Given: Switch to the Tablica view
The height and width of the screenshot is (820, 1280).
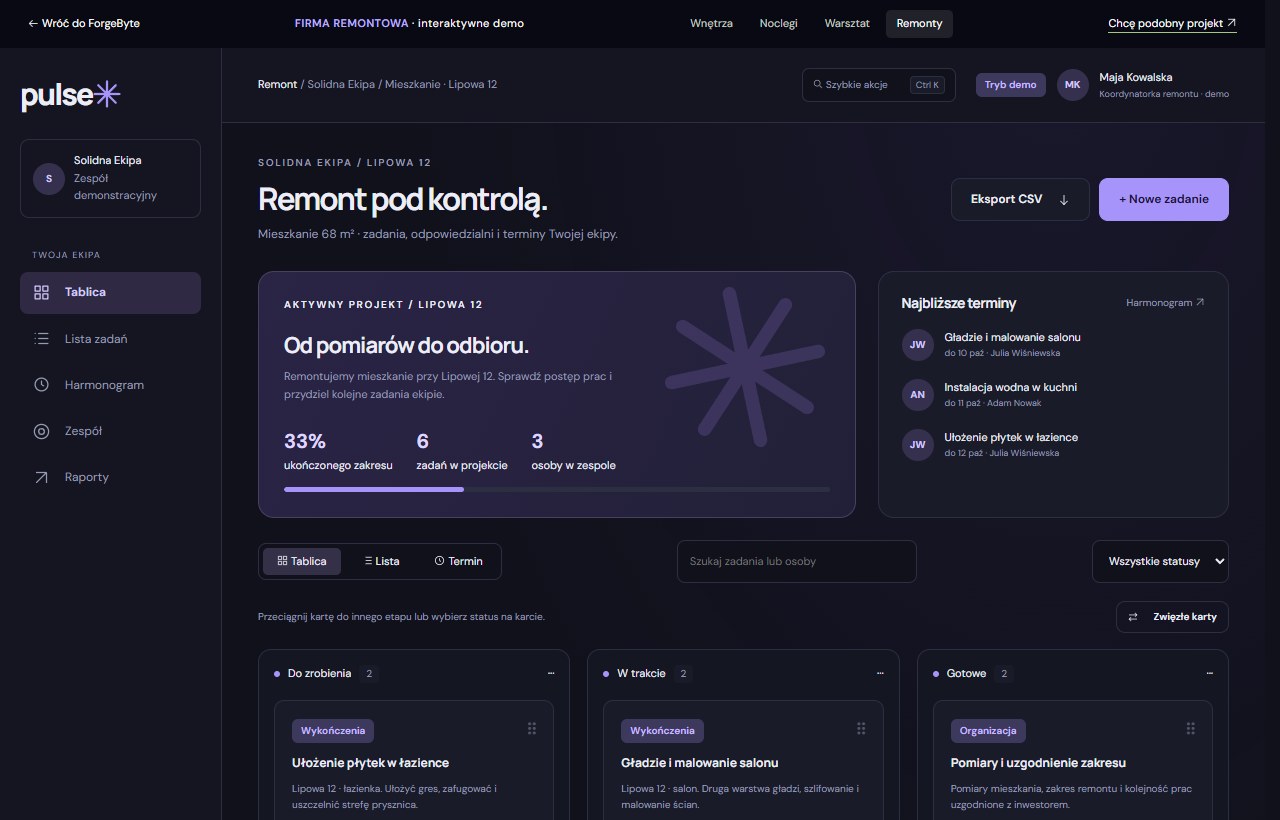Looking at the screenshot, I should [x=302, y=561].
